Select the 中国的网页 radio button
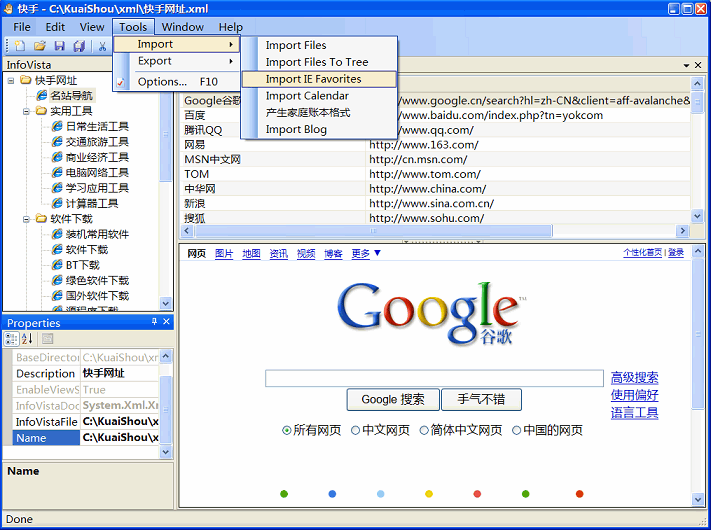This screenshot has height=530, width=711. click(x=517, y=431)
